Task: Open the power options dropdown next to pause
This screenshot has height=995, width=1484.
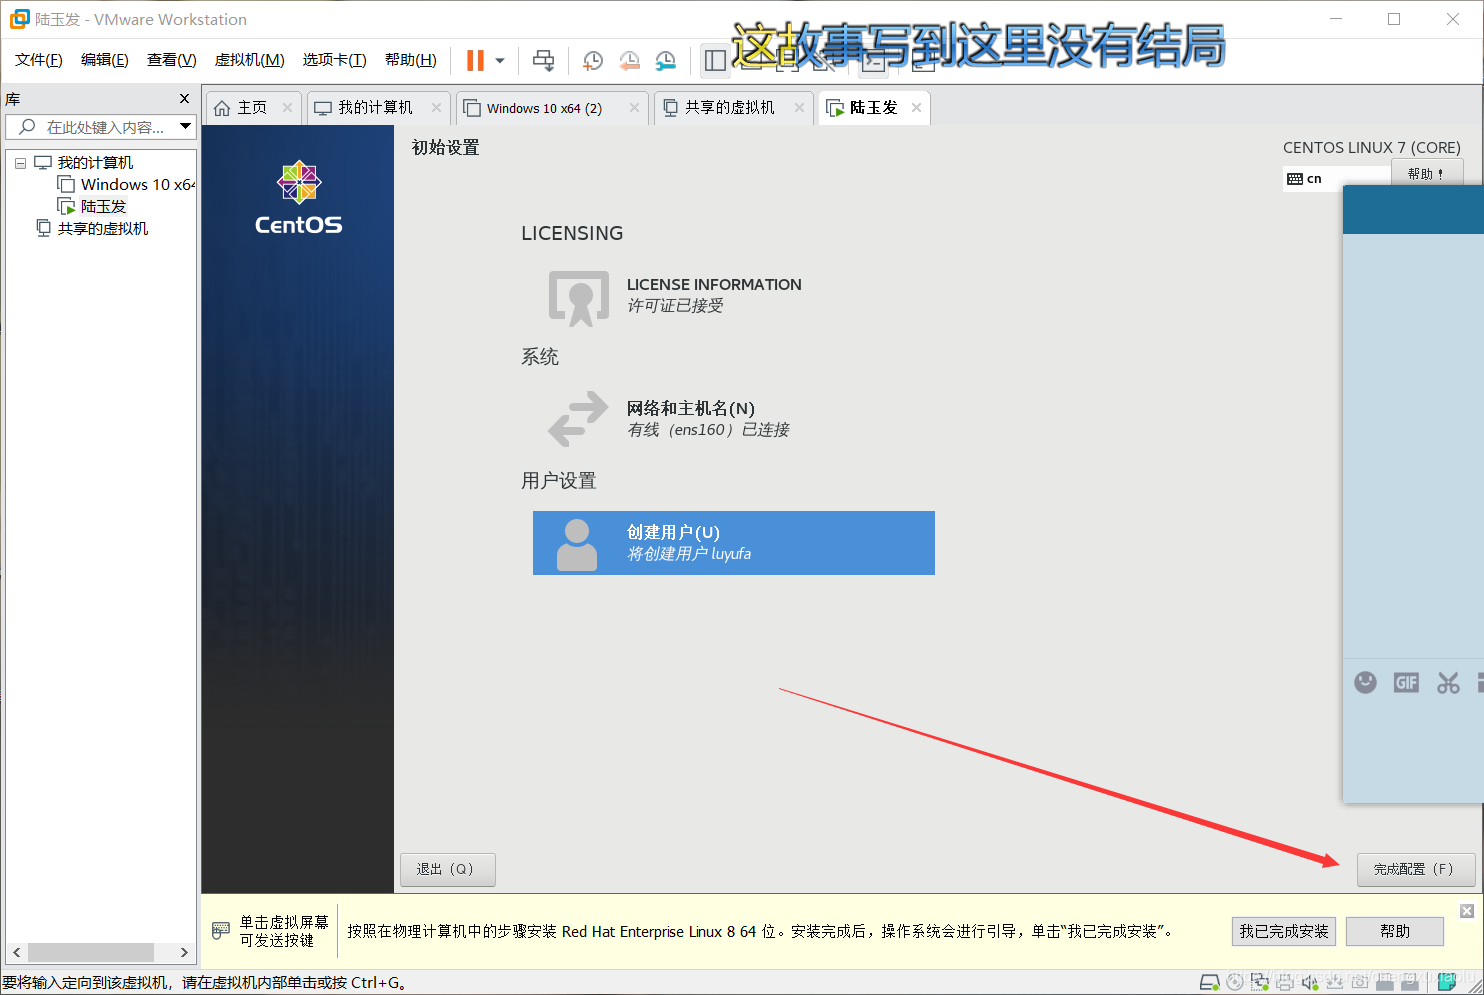Action: point(500,61)
